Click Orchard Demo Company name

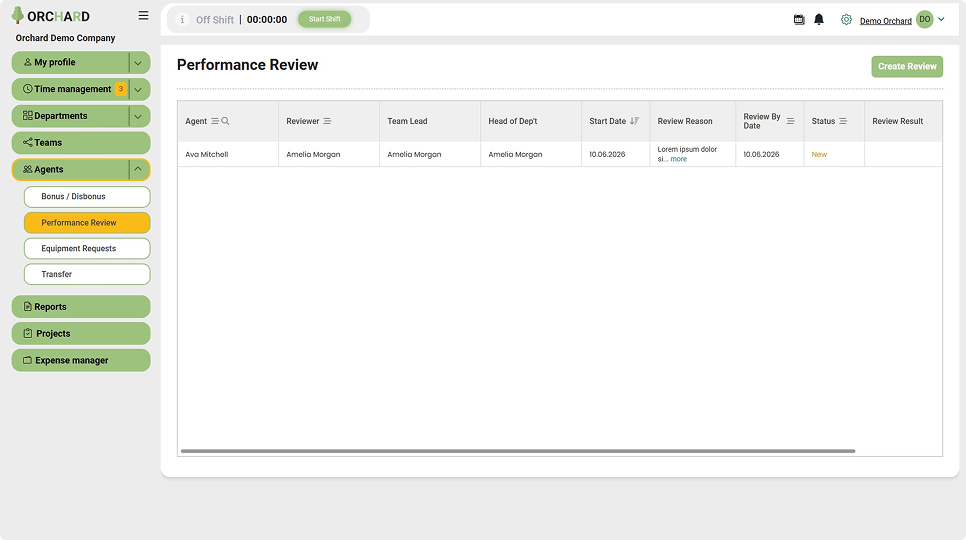[65, 38]
